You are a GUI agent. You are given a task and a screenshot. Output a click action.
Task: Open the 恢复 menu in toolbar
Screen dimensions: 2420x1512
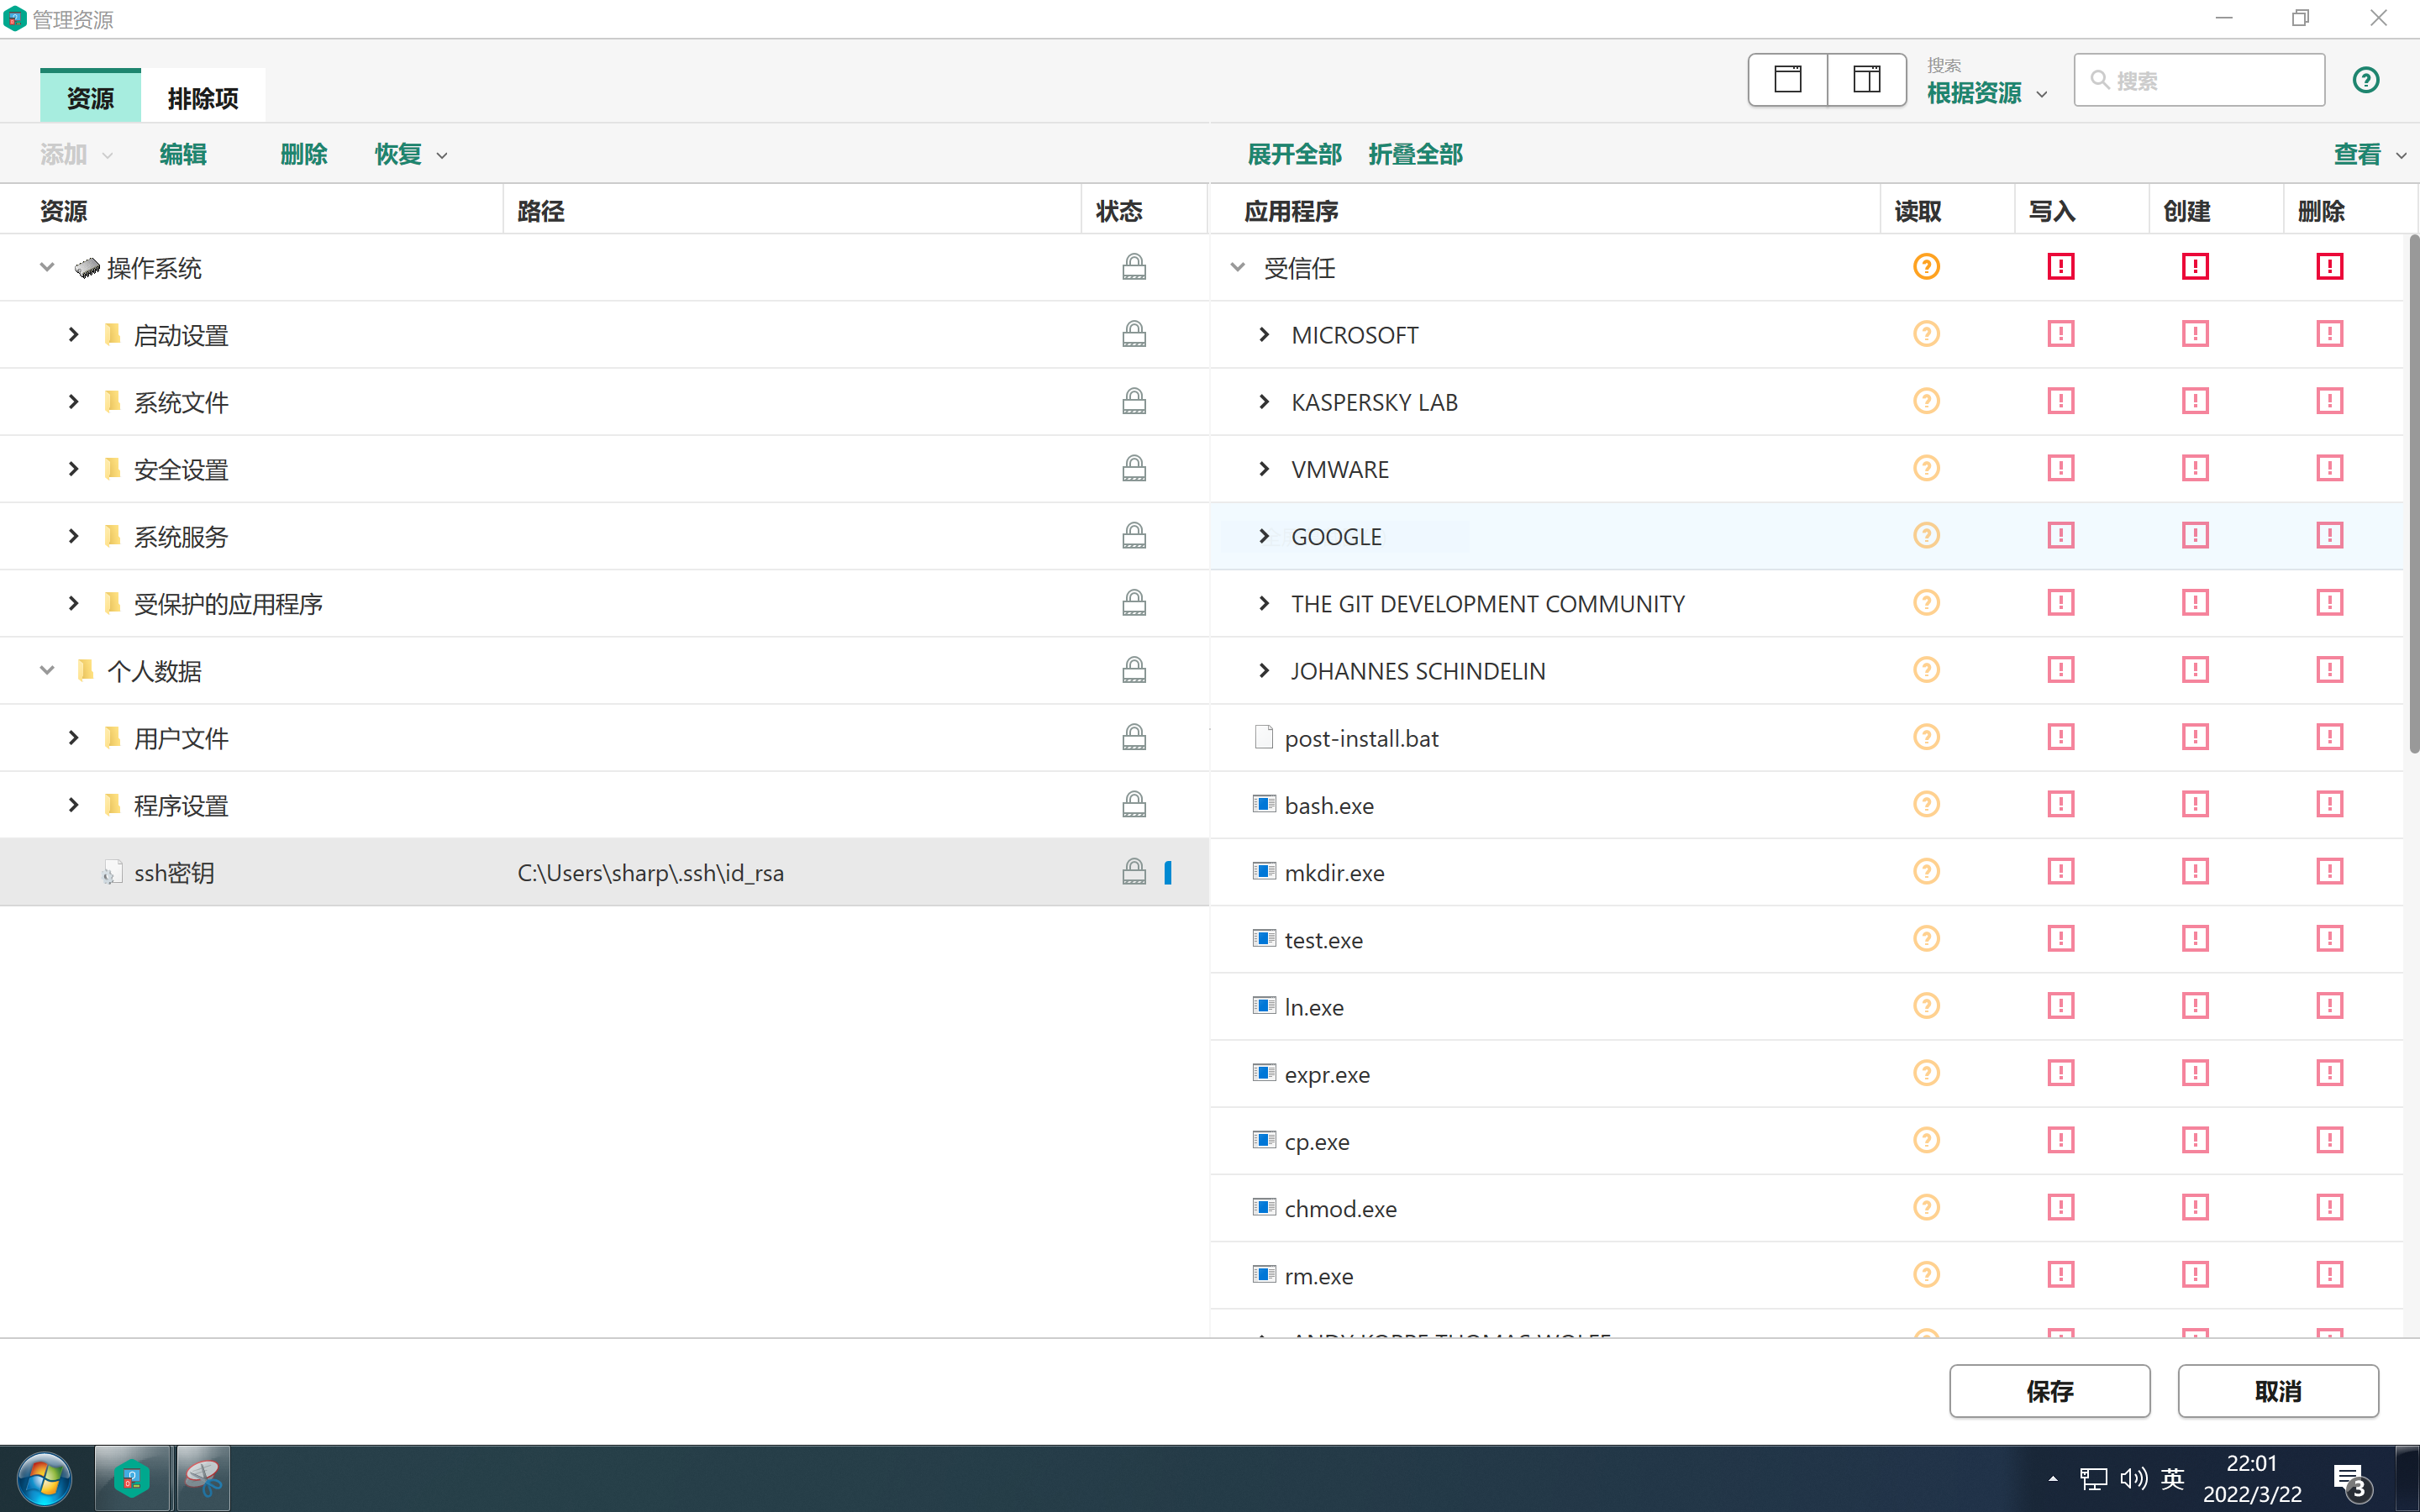(x=410, y=154)
